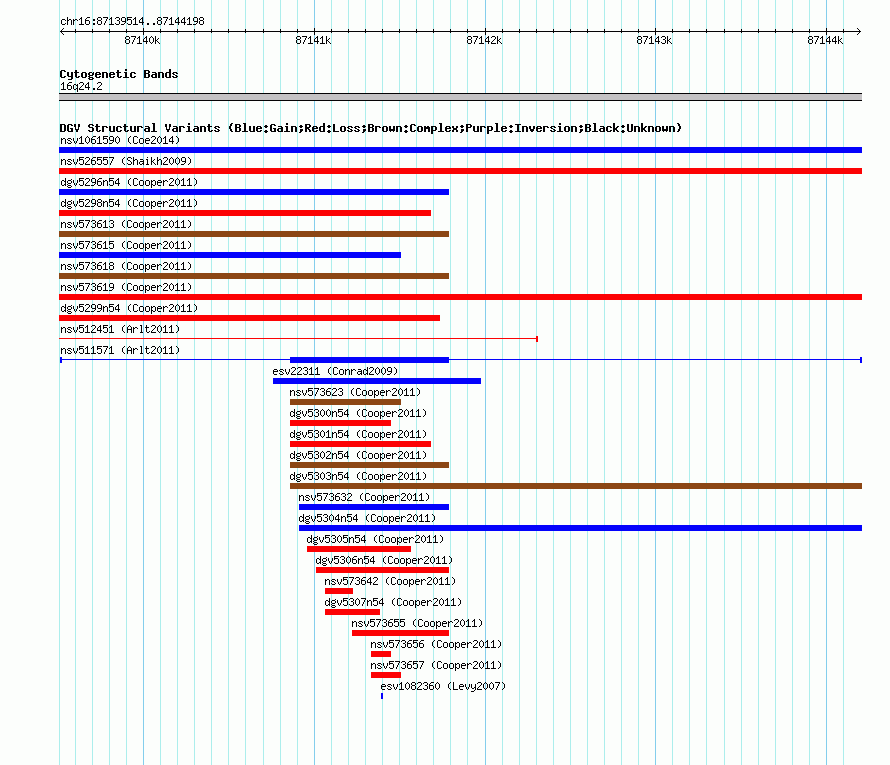
Task: Open the nsv573619 (Cooper2011) label
Action: point(126,287)
